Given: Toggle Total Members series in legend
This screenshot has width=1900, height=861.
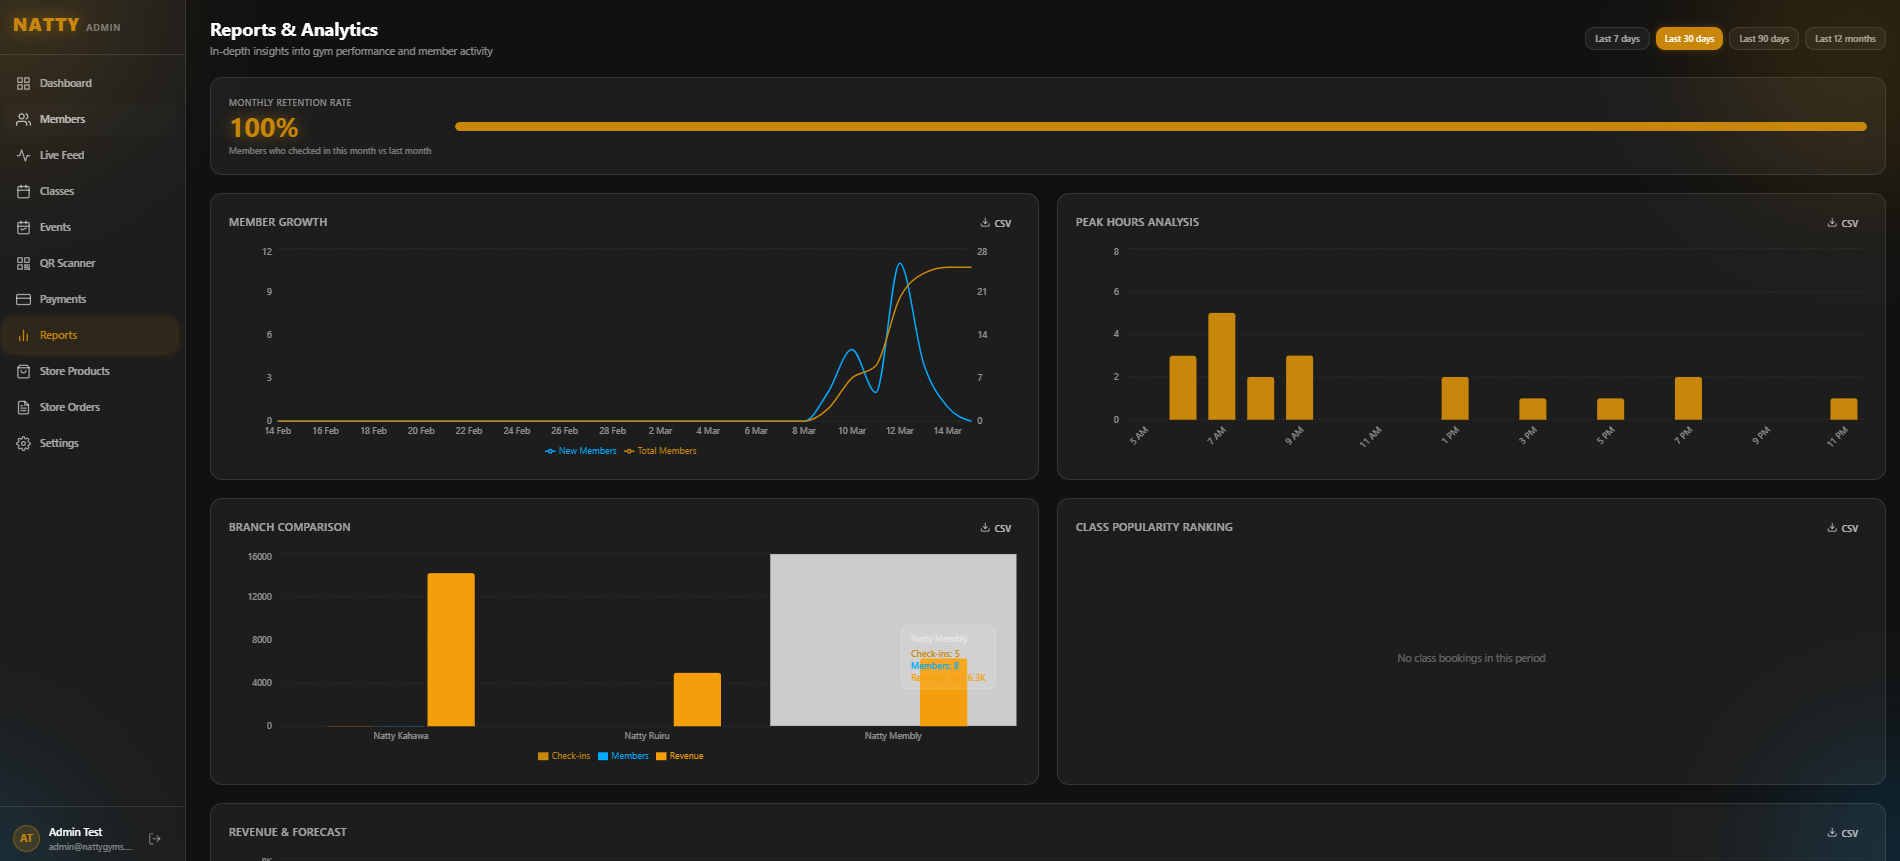Looking at the screenshot, I should coord(660,451).
